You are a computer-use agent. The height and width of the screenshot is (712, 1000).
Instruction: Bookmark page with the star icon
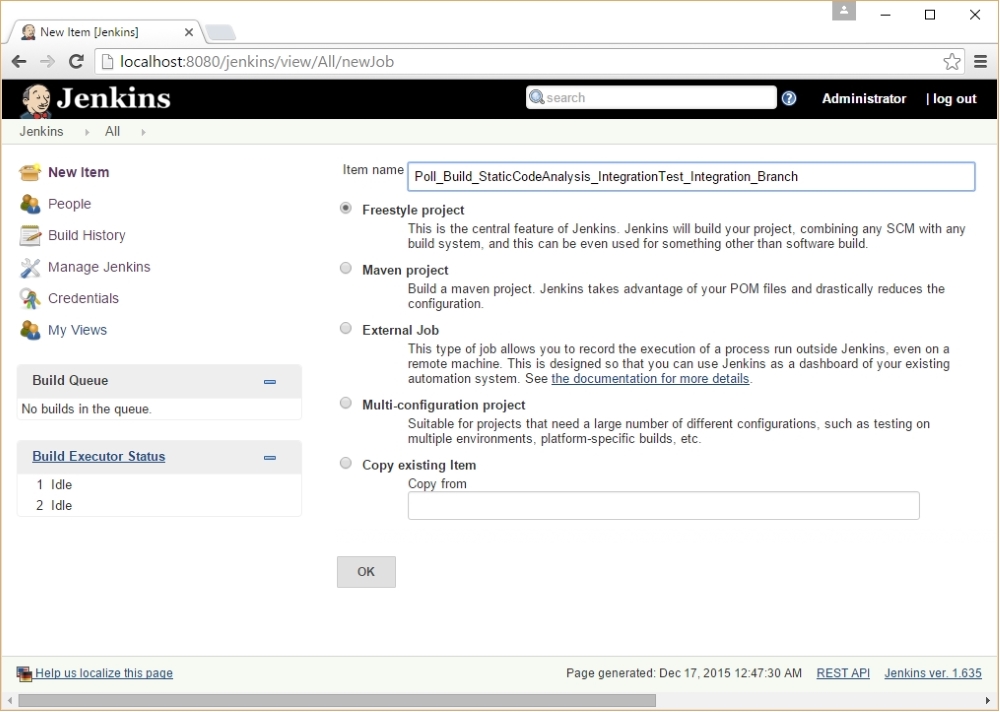coord(952,61)
